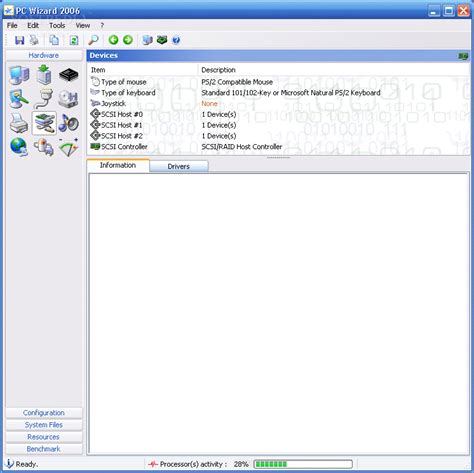Switch to the Drivers tab

[179, 166]
